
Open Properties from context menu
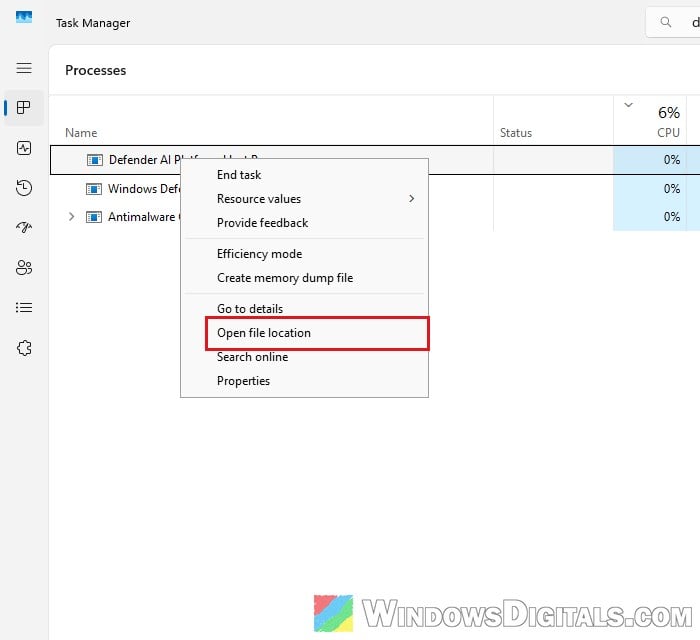(304, 381)
